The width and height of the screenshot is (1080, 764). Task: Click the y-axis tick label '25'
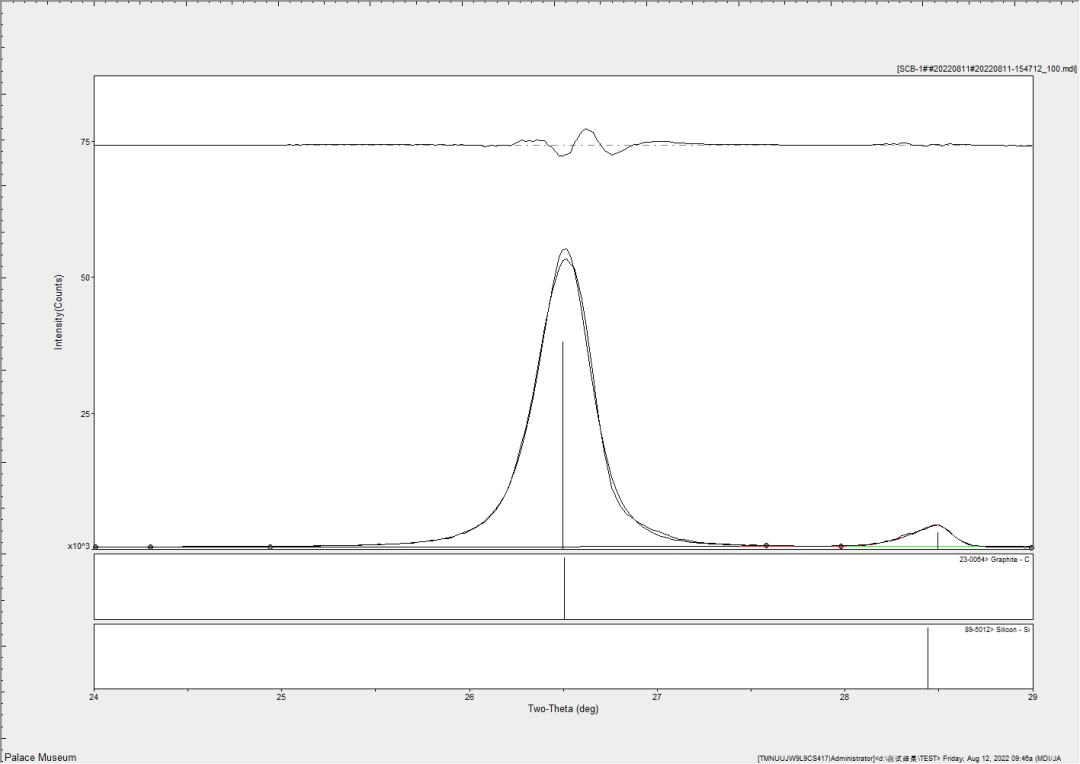(x=85, y=414)
